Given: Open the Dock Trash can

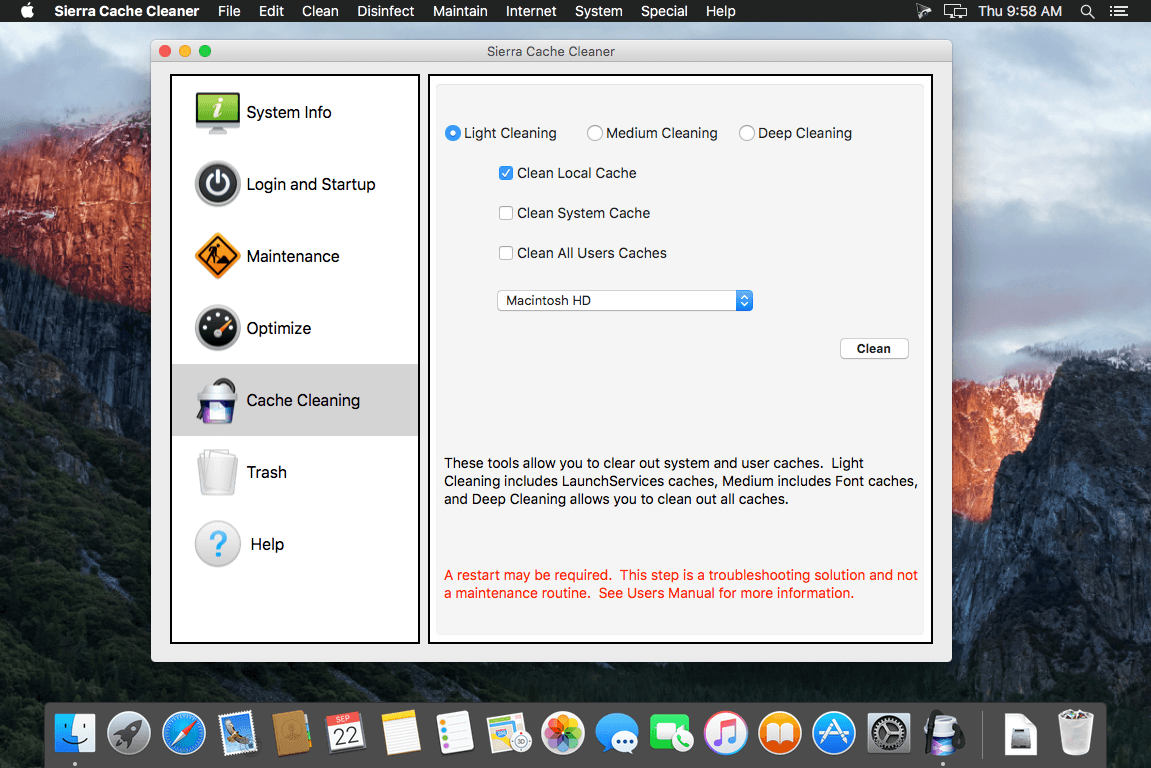Looking at the screenshot, I should point(1075,732).
